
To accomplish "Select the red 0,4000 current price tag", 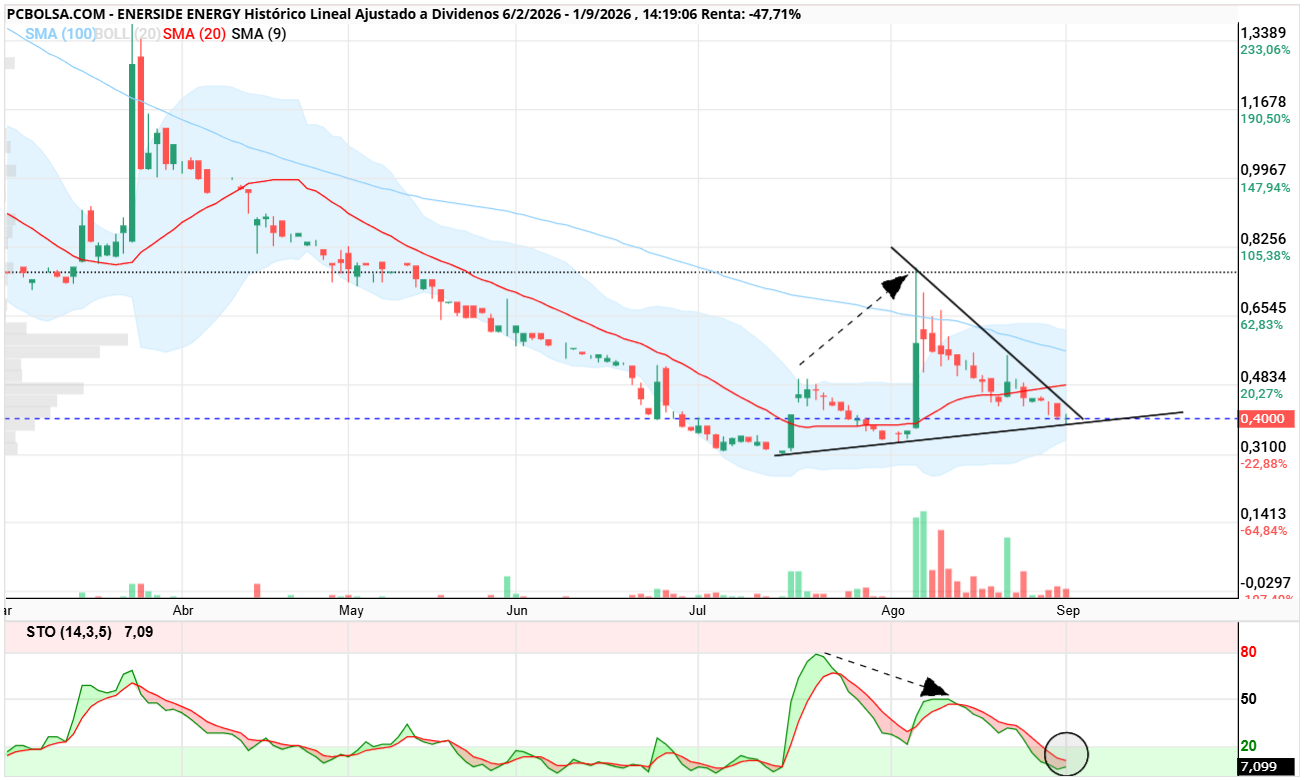I will 1268,419.
